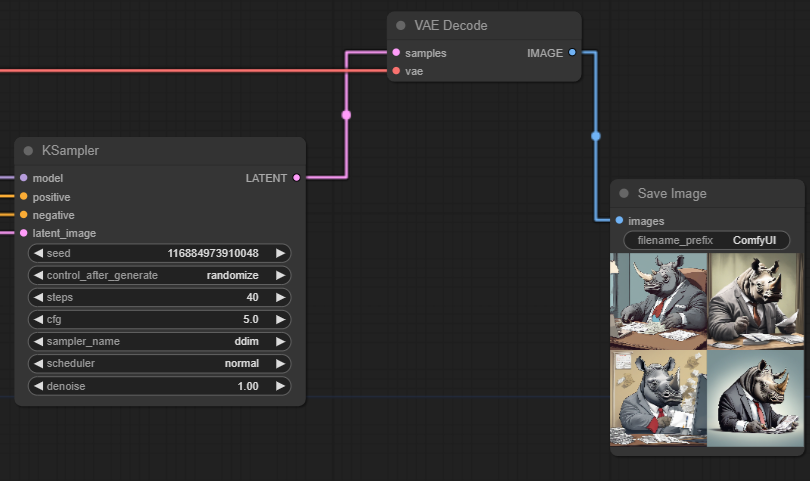Viewport: 810px width, 481px height.
Task: Click the negative input port on KSampler
Action: pos(24,215)
